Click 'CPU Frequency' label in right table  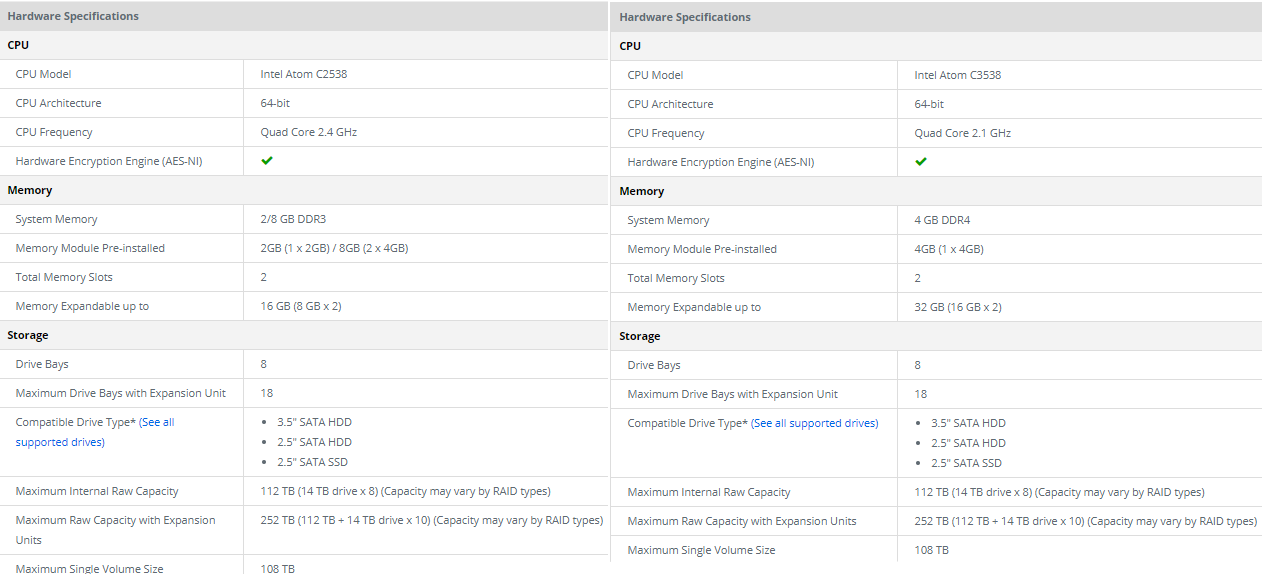(666, 133)
